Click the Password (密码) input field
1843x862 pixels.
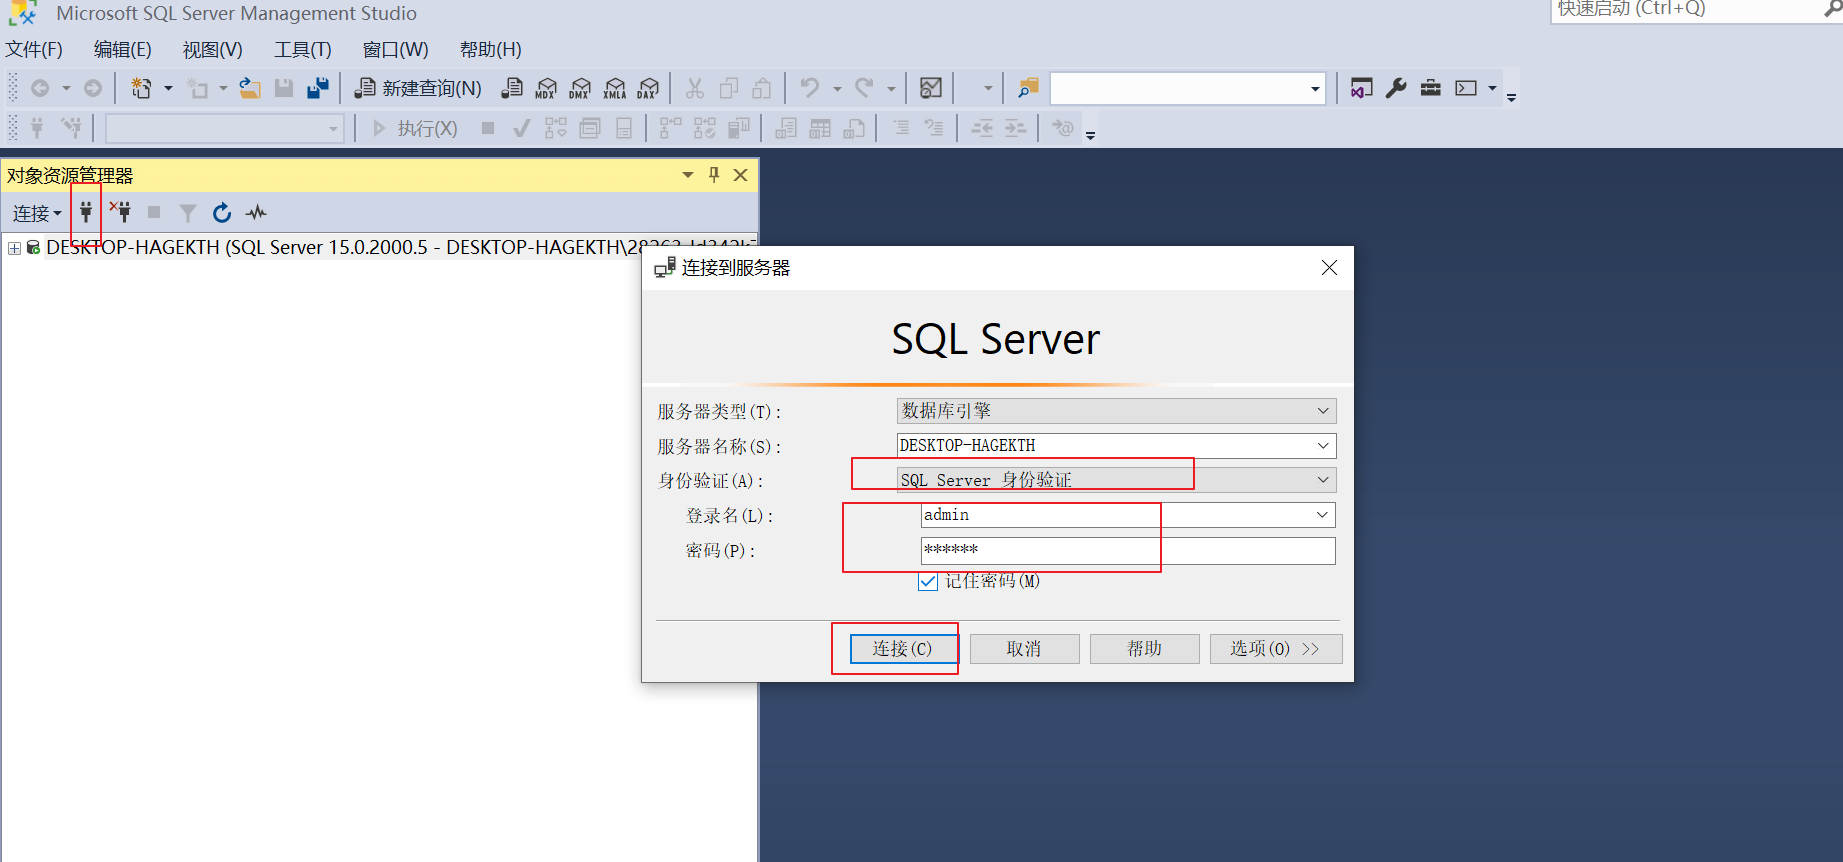[1128, 551]
